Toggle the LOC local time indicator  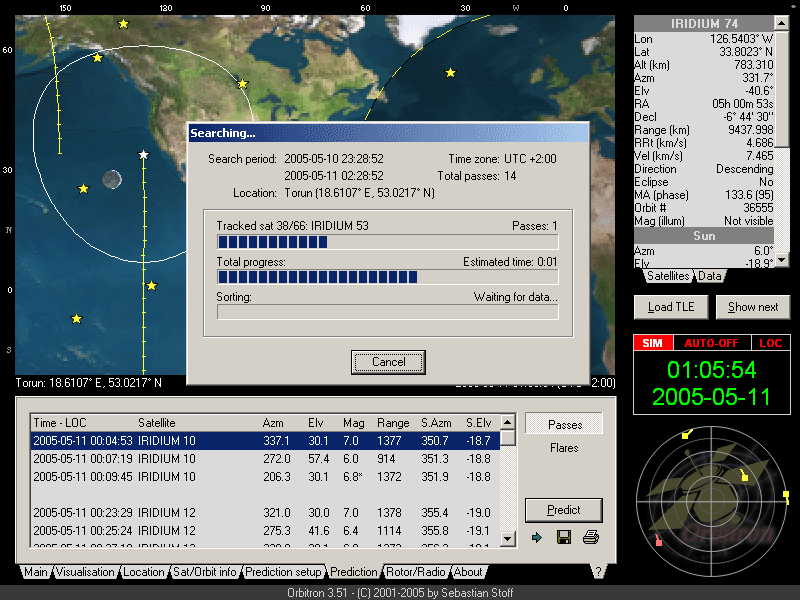pyautogui.click(x=770, y=343)
